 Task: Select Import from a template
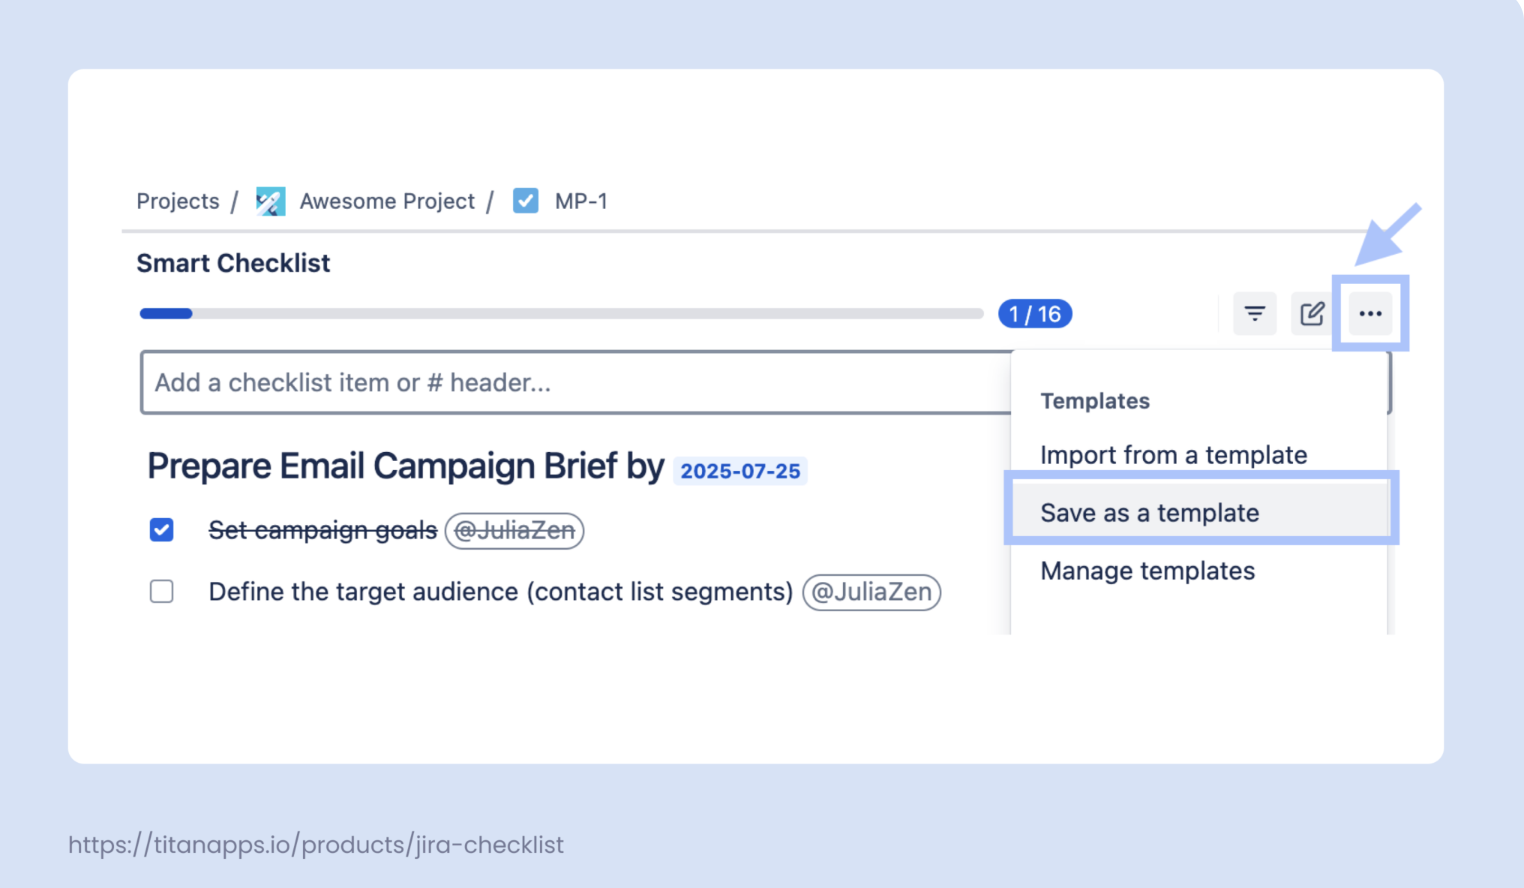[1173, 455]
